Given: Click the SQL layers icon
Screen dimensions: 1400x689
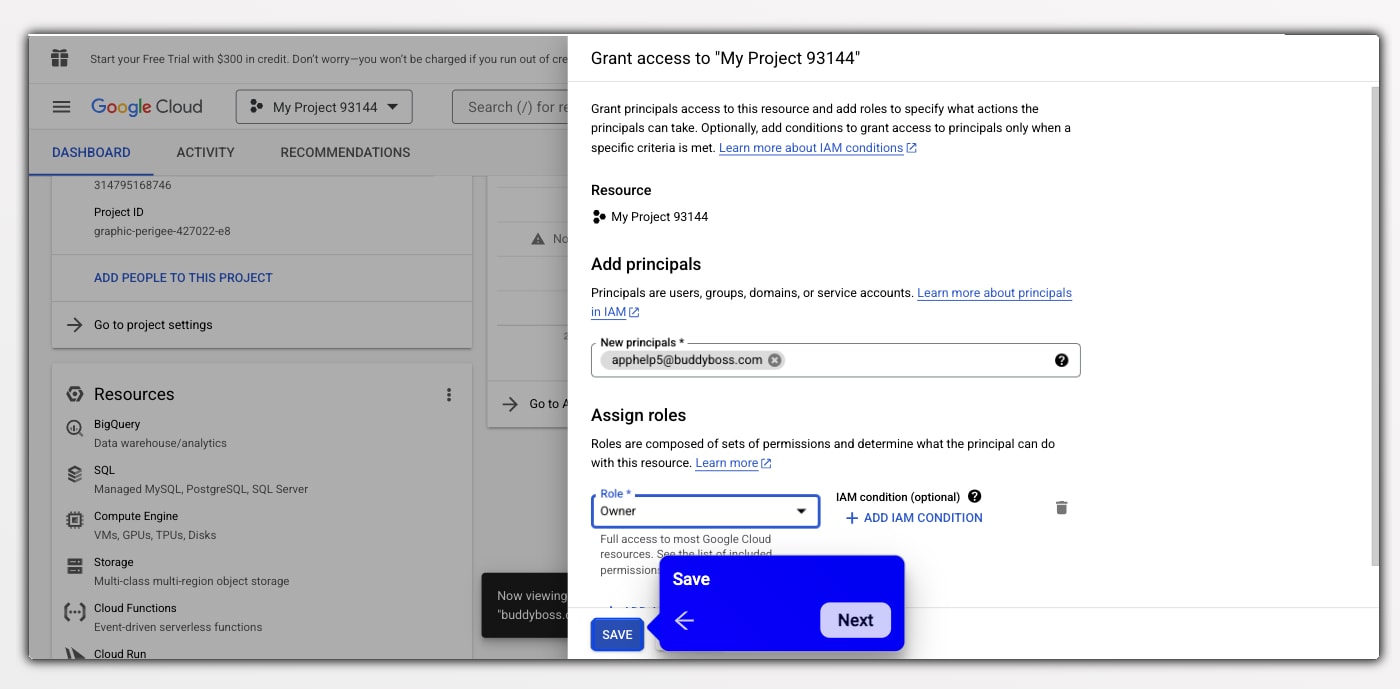Looking at the screenshot, I should coord(75,474).
